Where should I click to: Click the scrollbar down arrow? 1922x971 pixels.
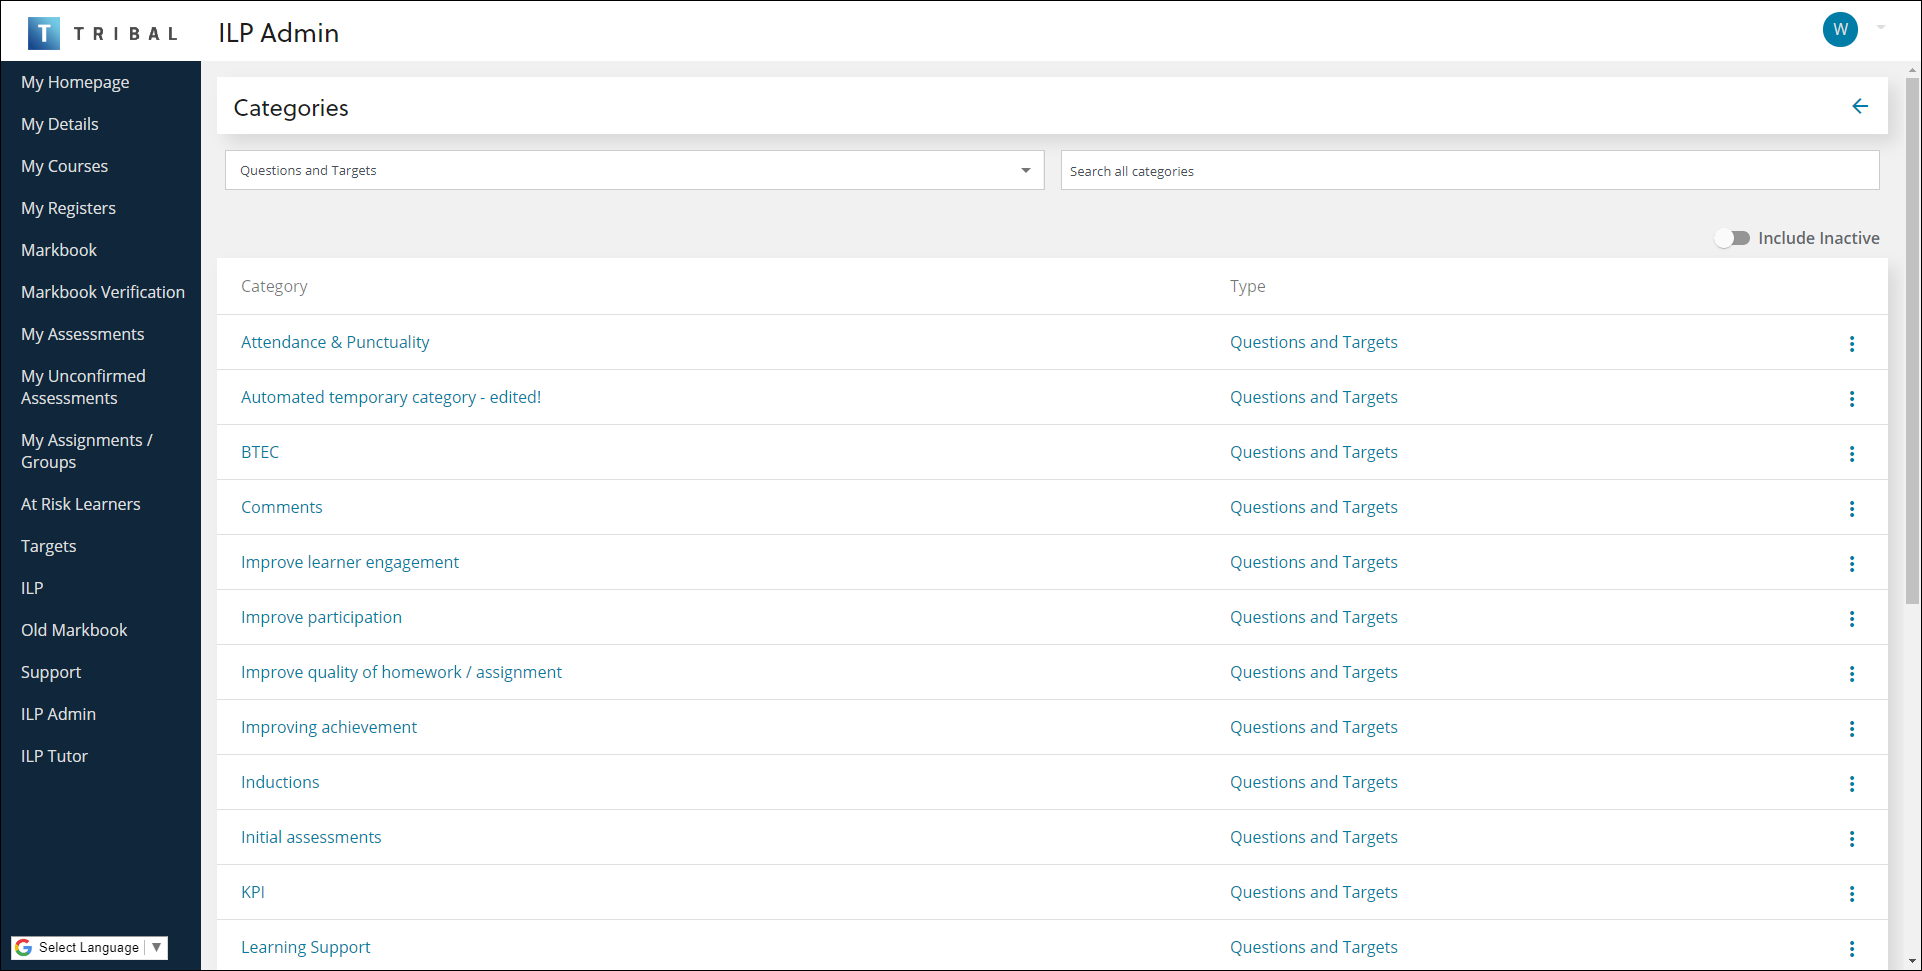(x=1912, y=962)
